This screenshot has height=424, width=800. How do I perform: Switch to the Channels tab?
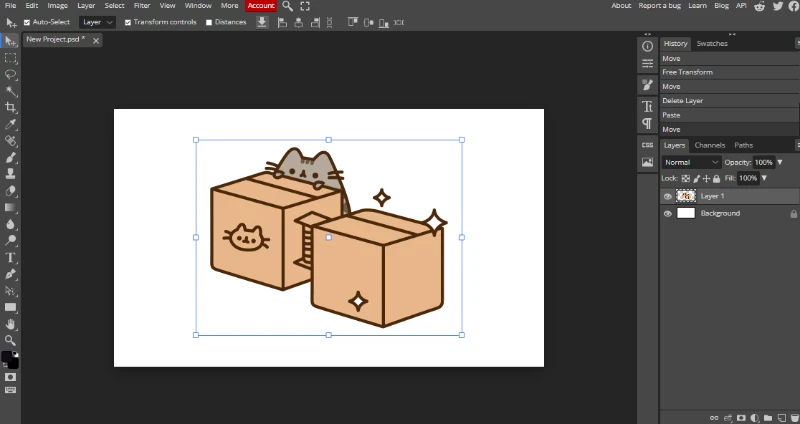click(x=710, y=145)
